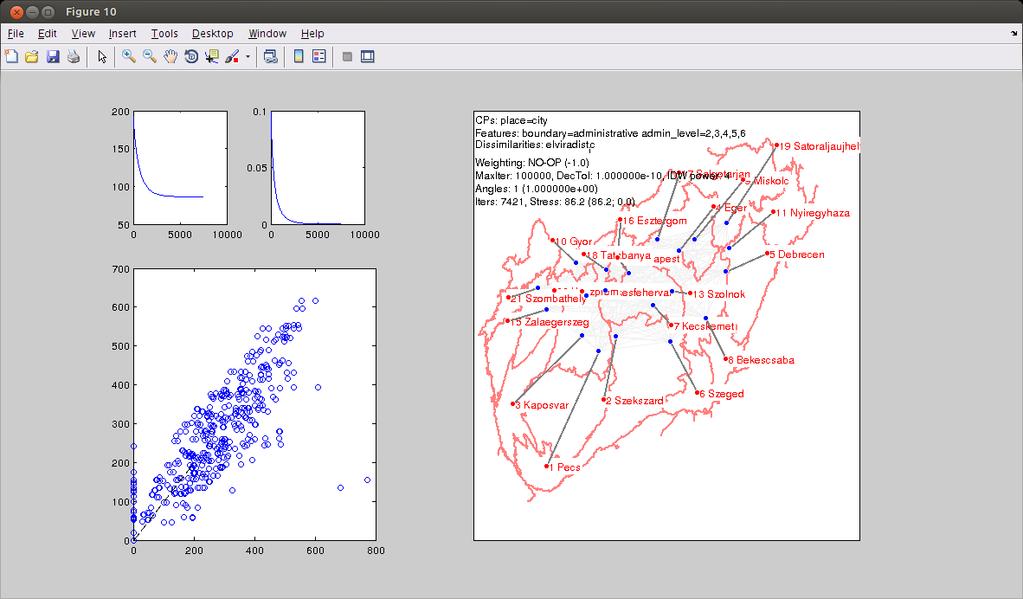Click the "19 Satoraljaujhely" map label
The width and height of the screenshot is (1023, 599).
(x=819, y=146)
